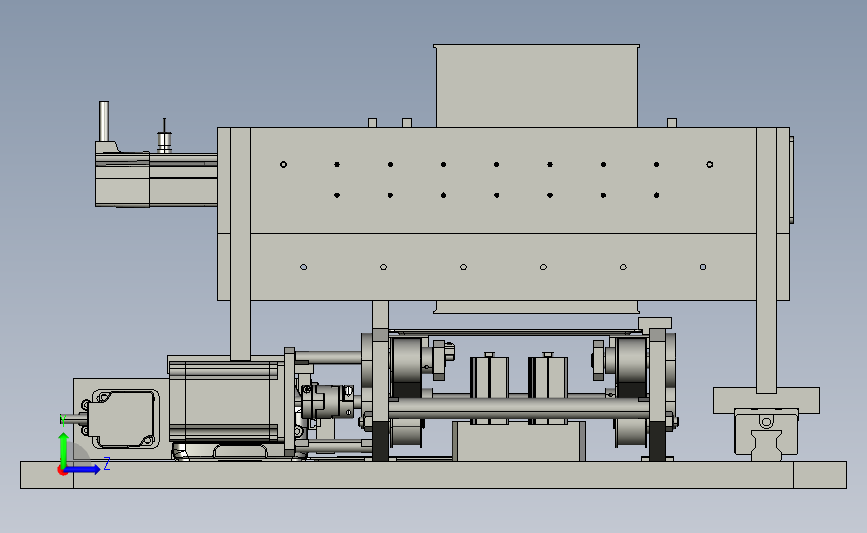Select the left vertical support leg above the servo

tap(241, 244)
